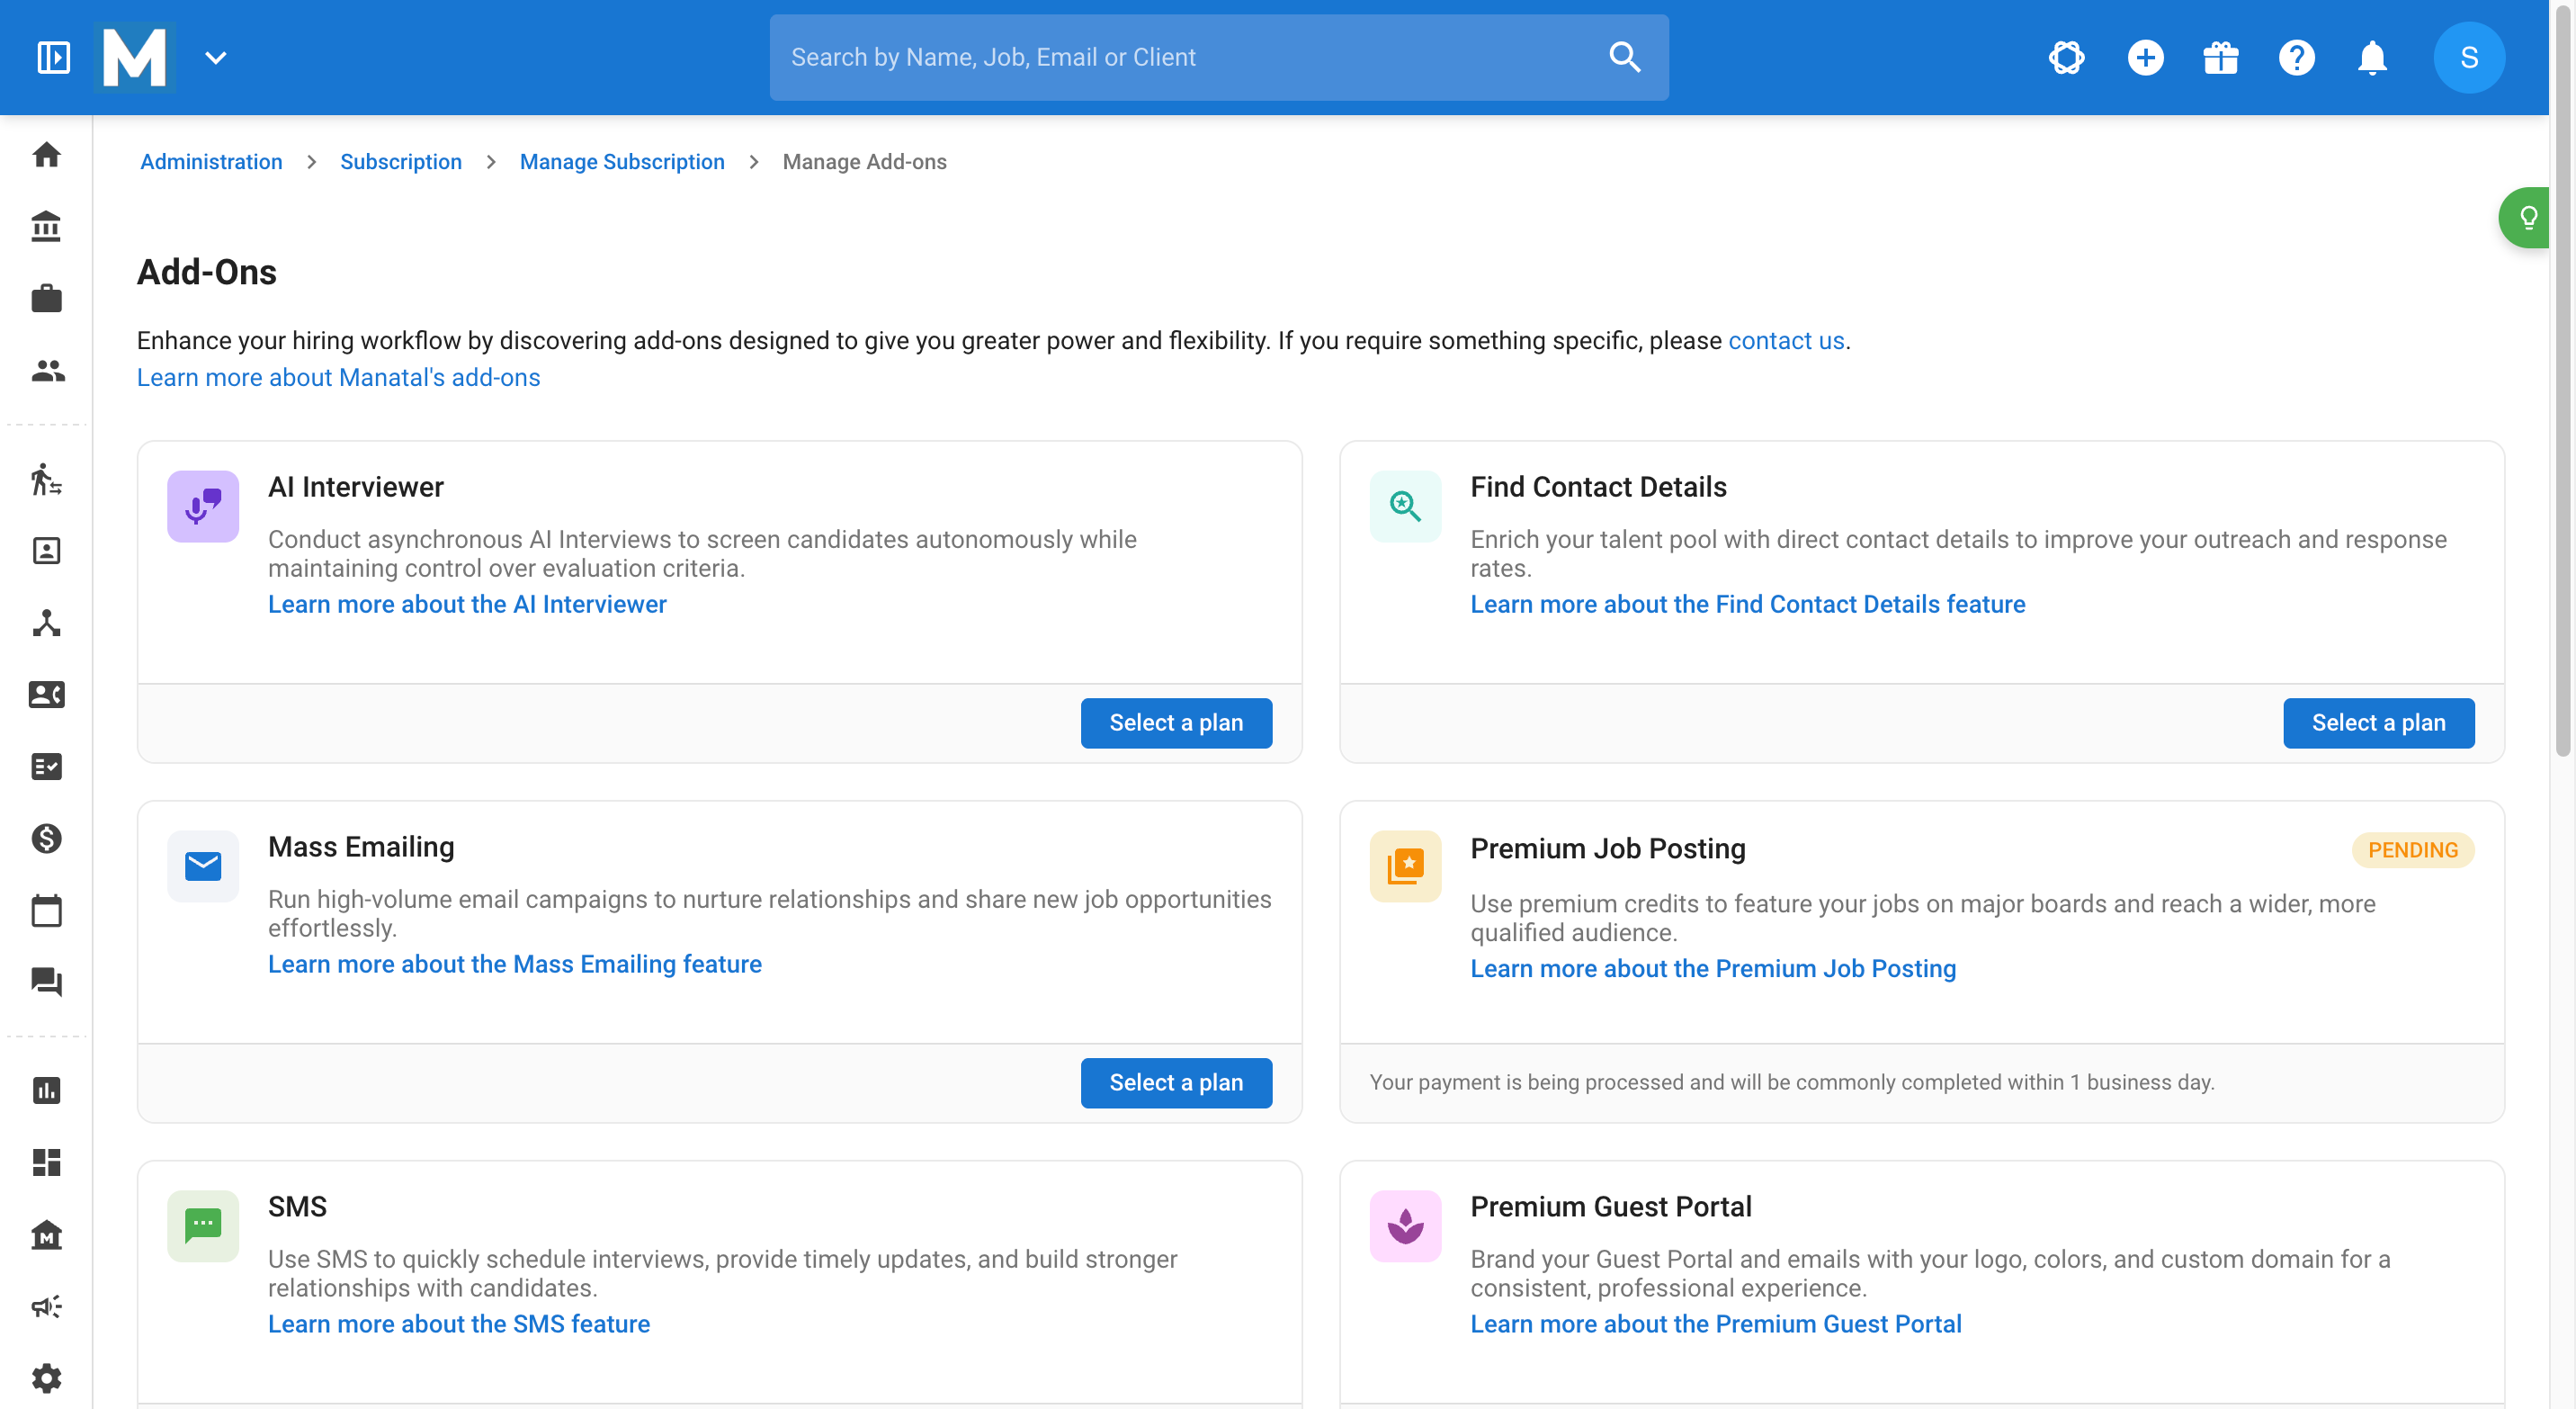This screenshot has width=2576, height=1409.
Task: Click the Mass Emailing envelope icon
Action: (203, 866)
